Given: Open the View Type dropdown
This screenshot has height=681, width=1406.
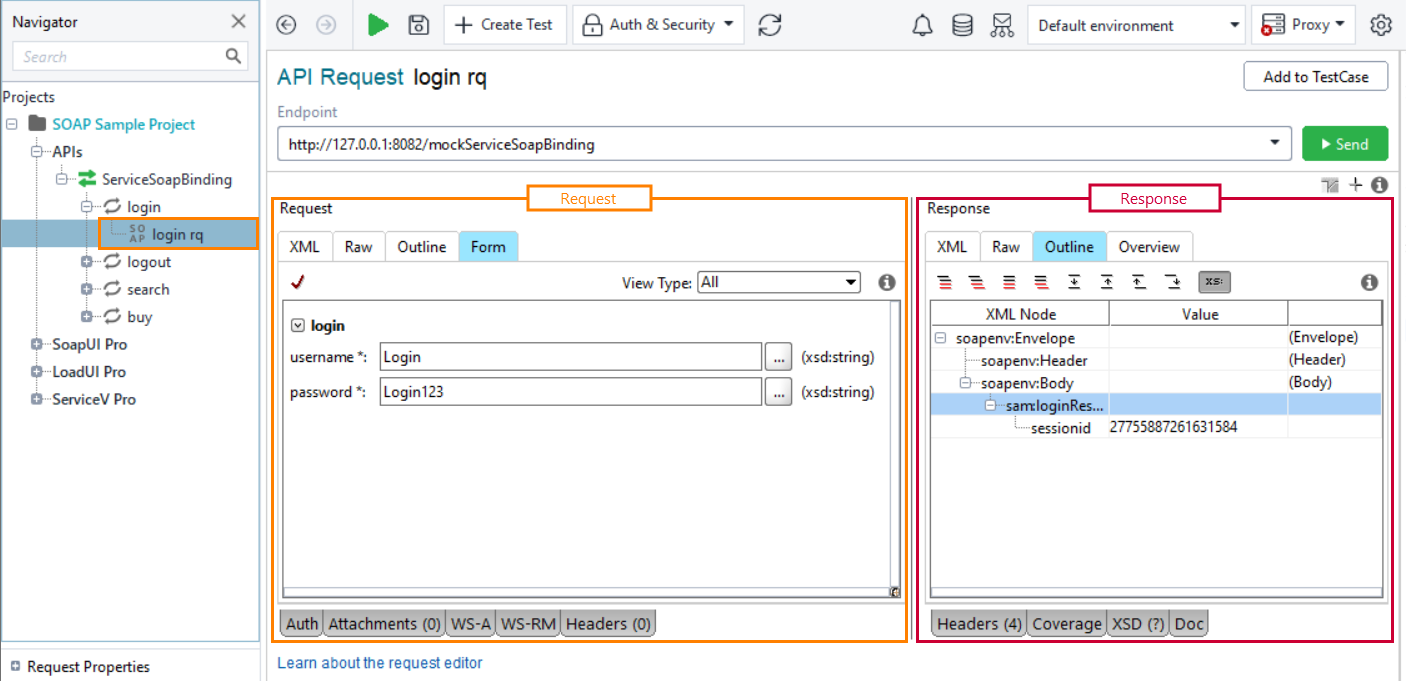Looking at the screenshot, I should (x=778, y=282).
